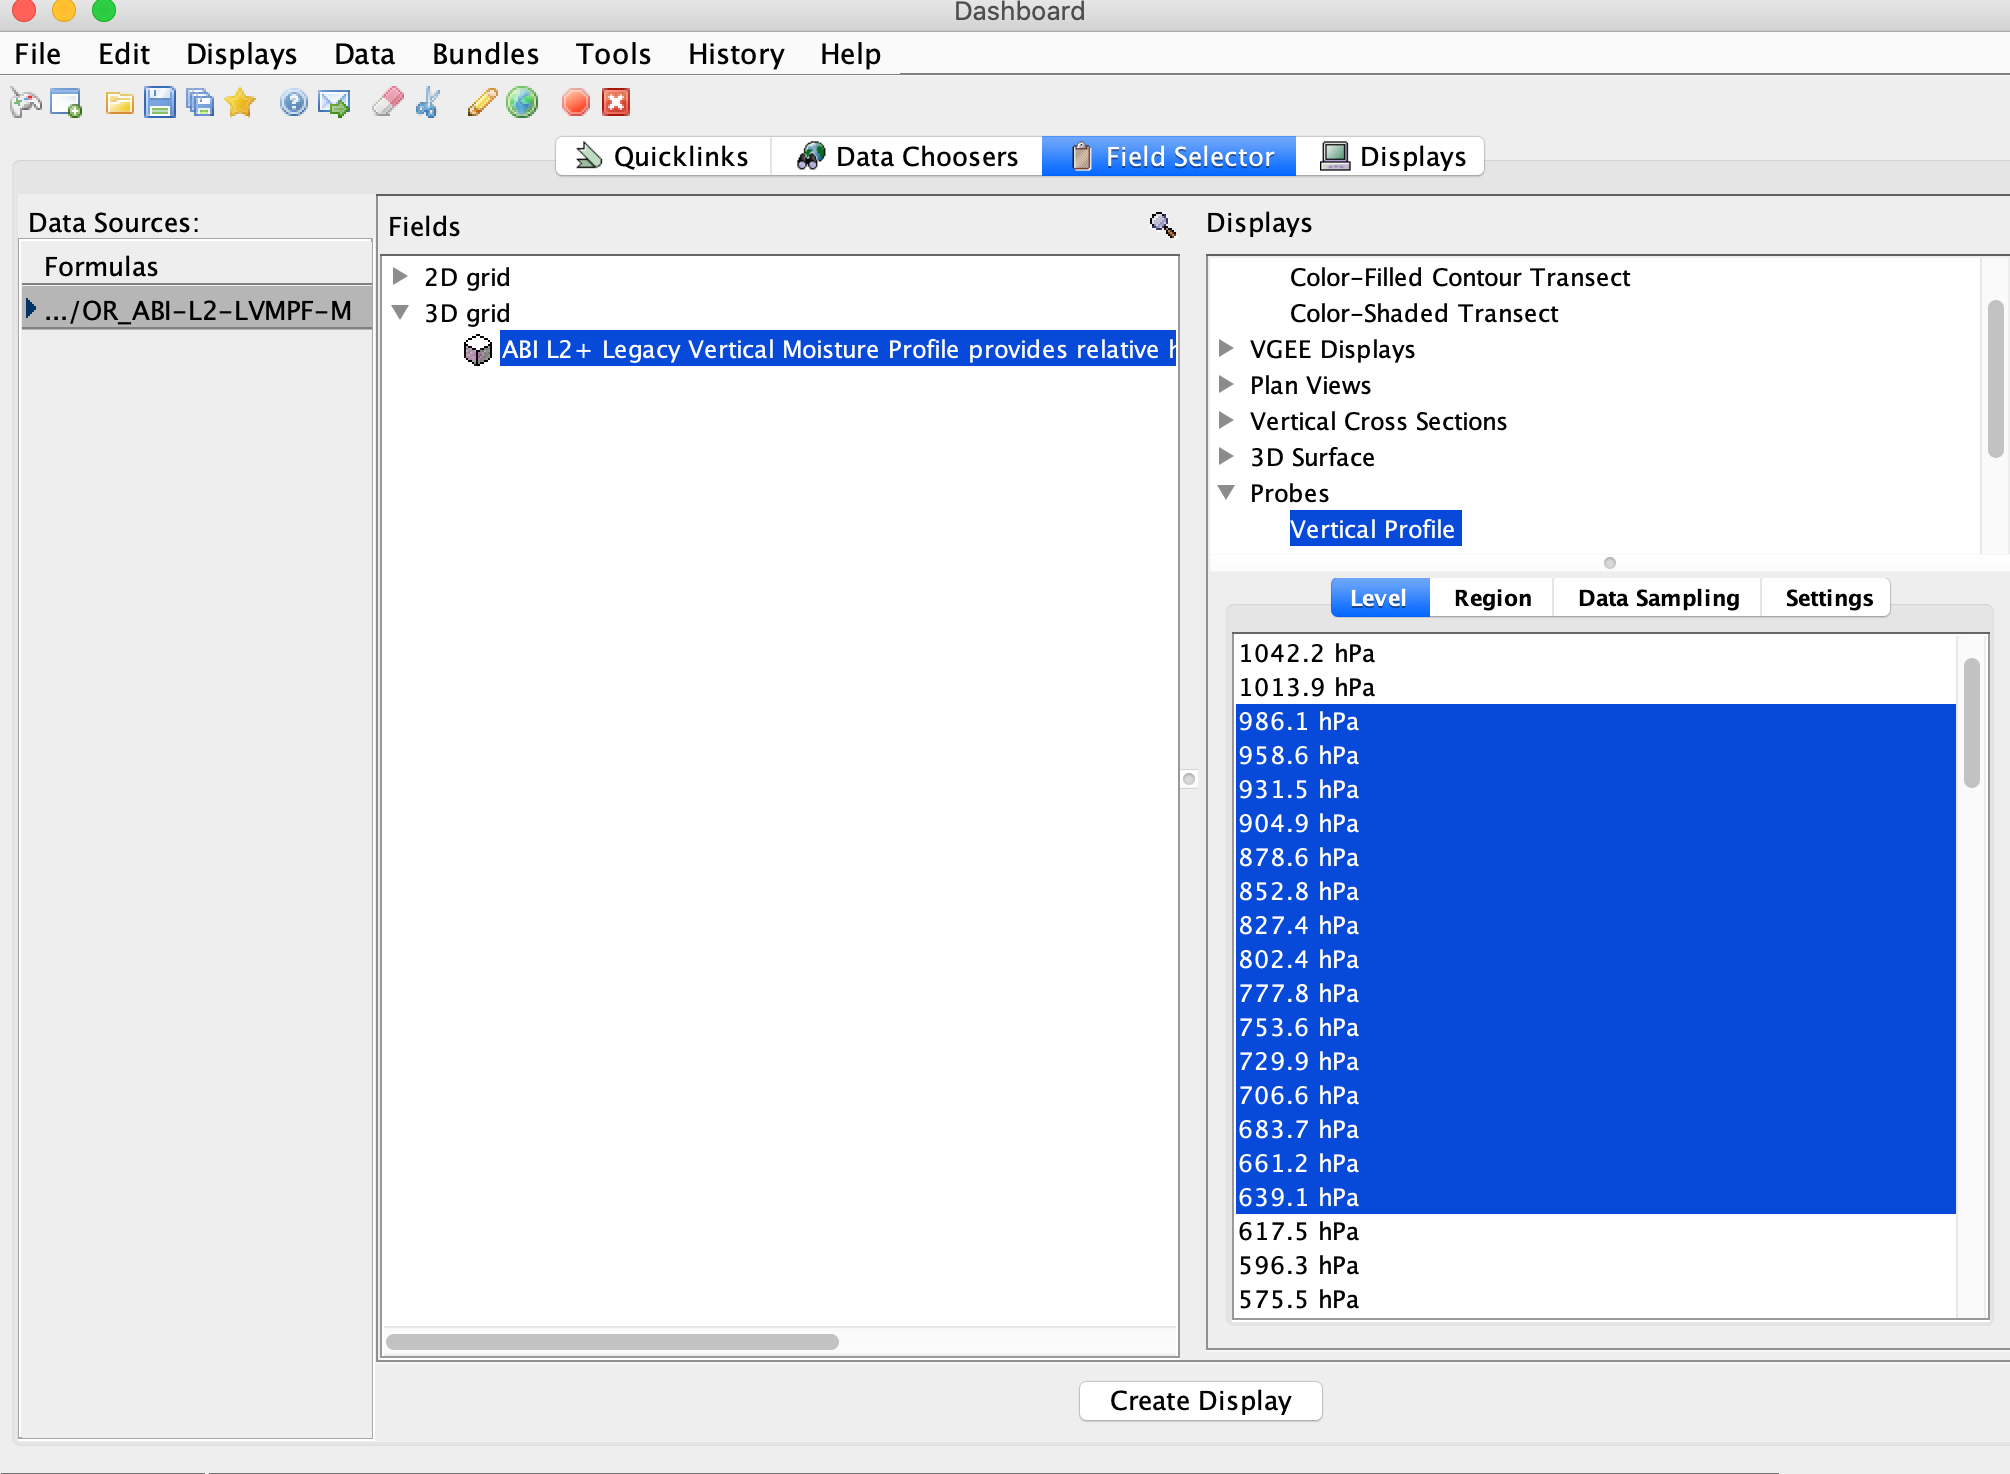Click the gamepad preferences icon in toolbar
Viewport: 2010px width, 1474px height.
[x=26, y=102]
